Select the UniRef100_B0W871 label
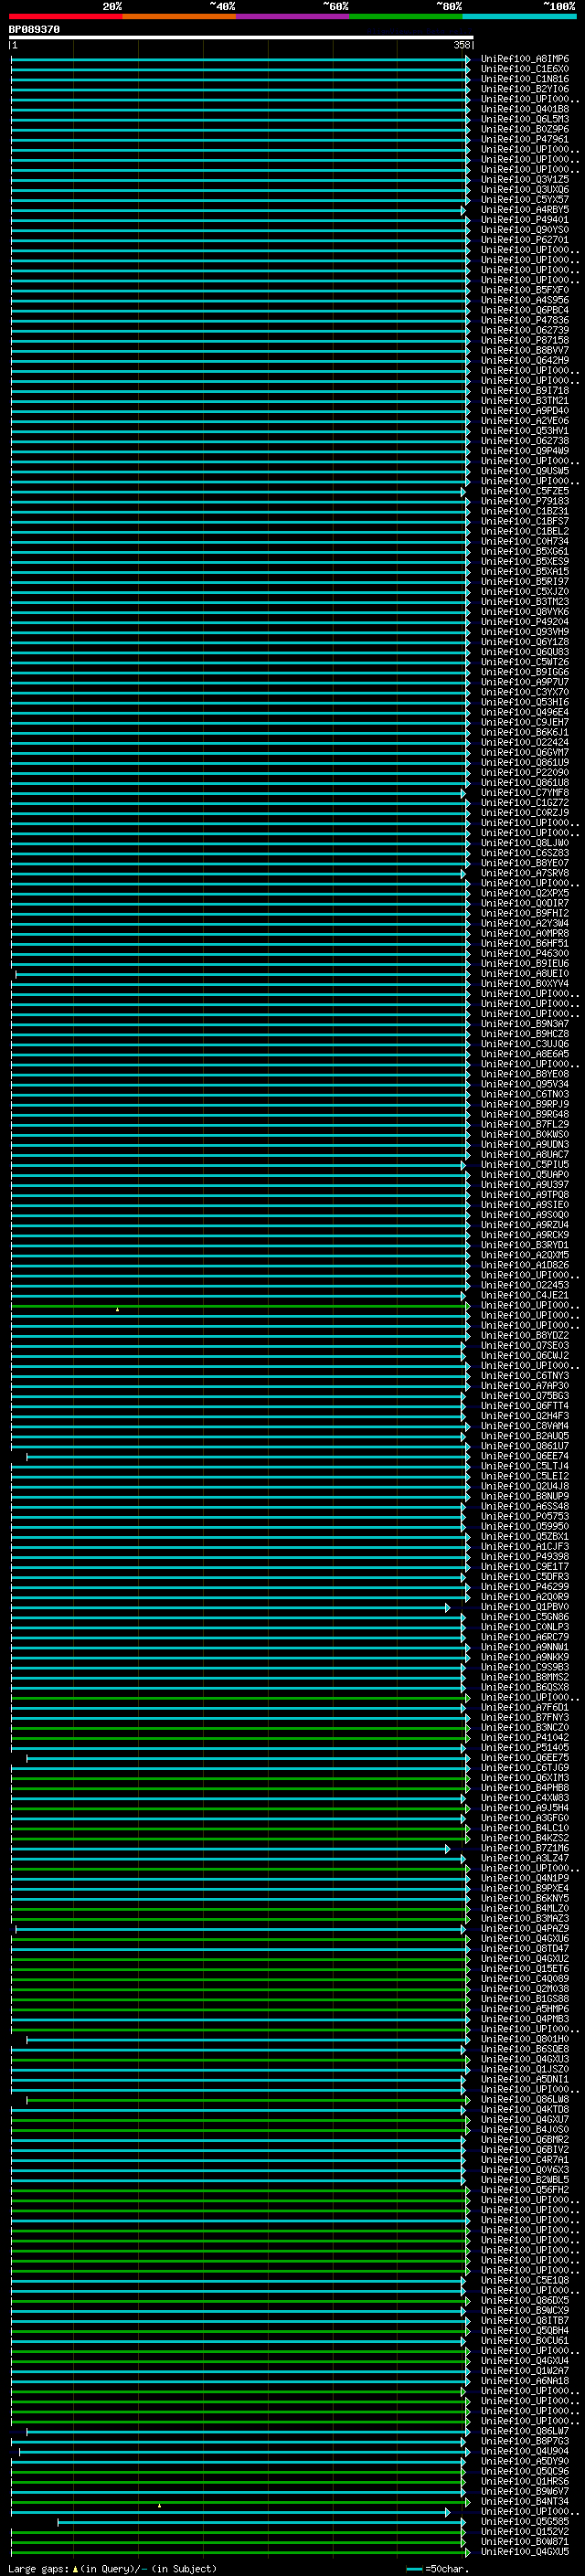 point(524,2541)
